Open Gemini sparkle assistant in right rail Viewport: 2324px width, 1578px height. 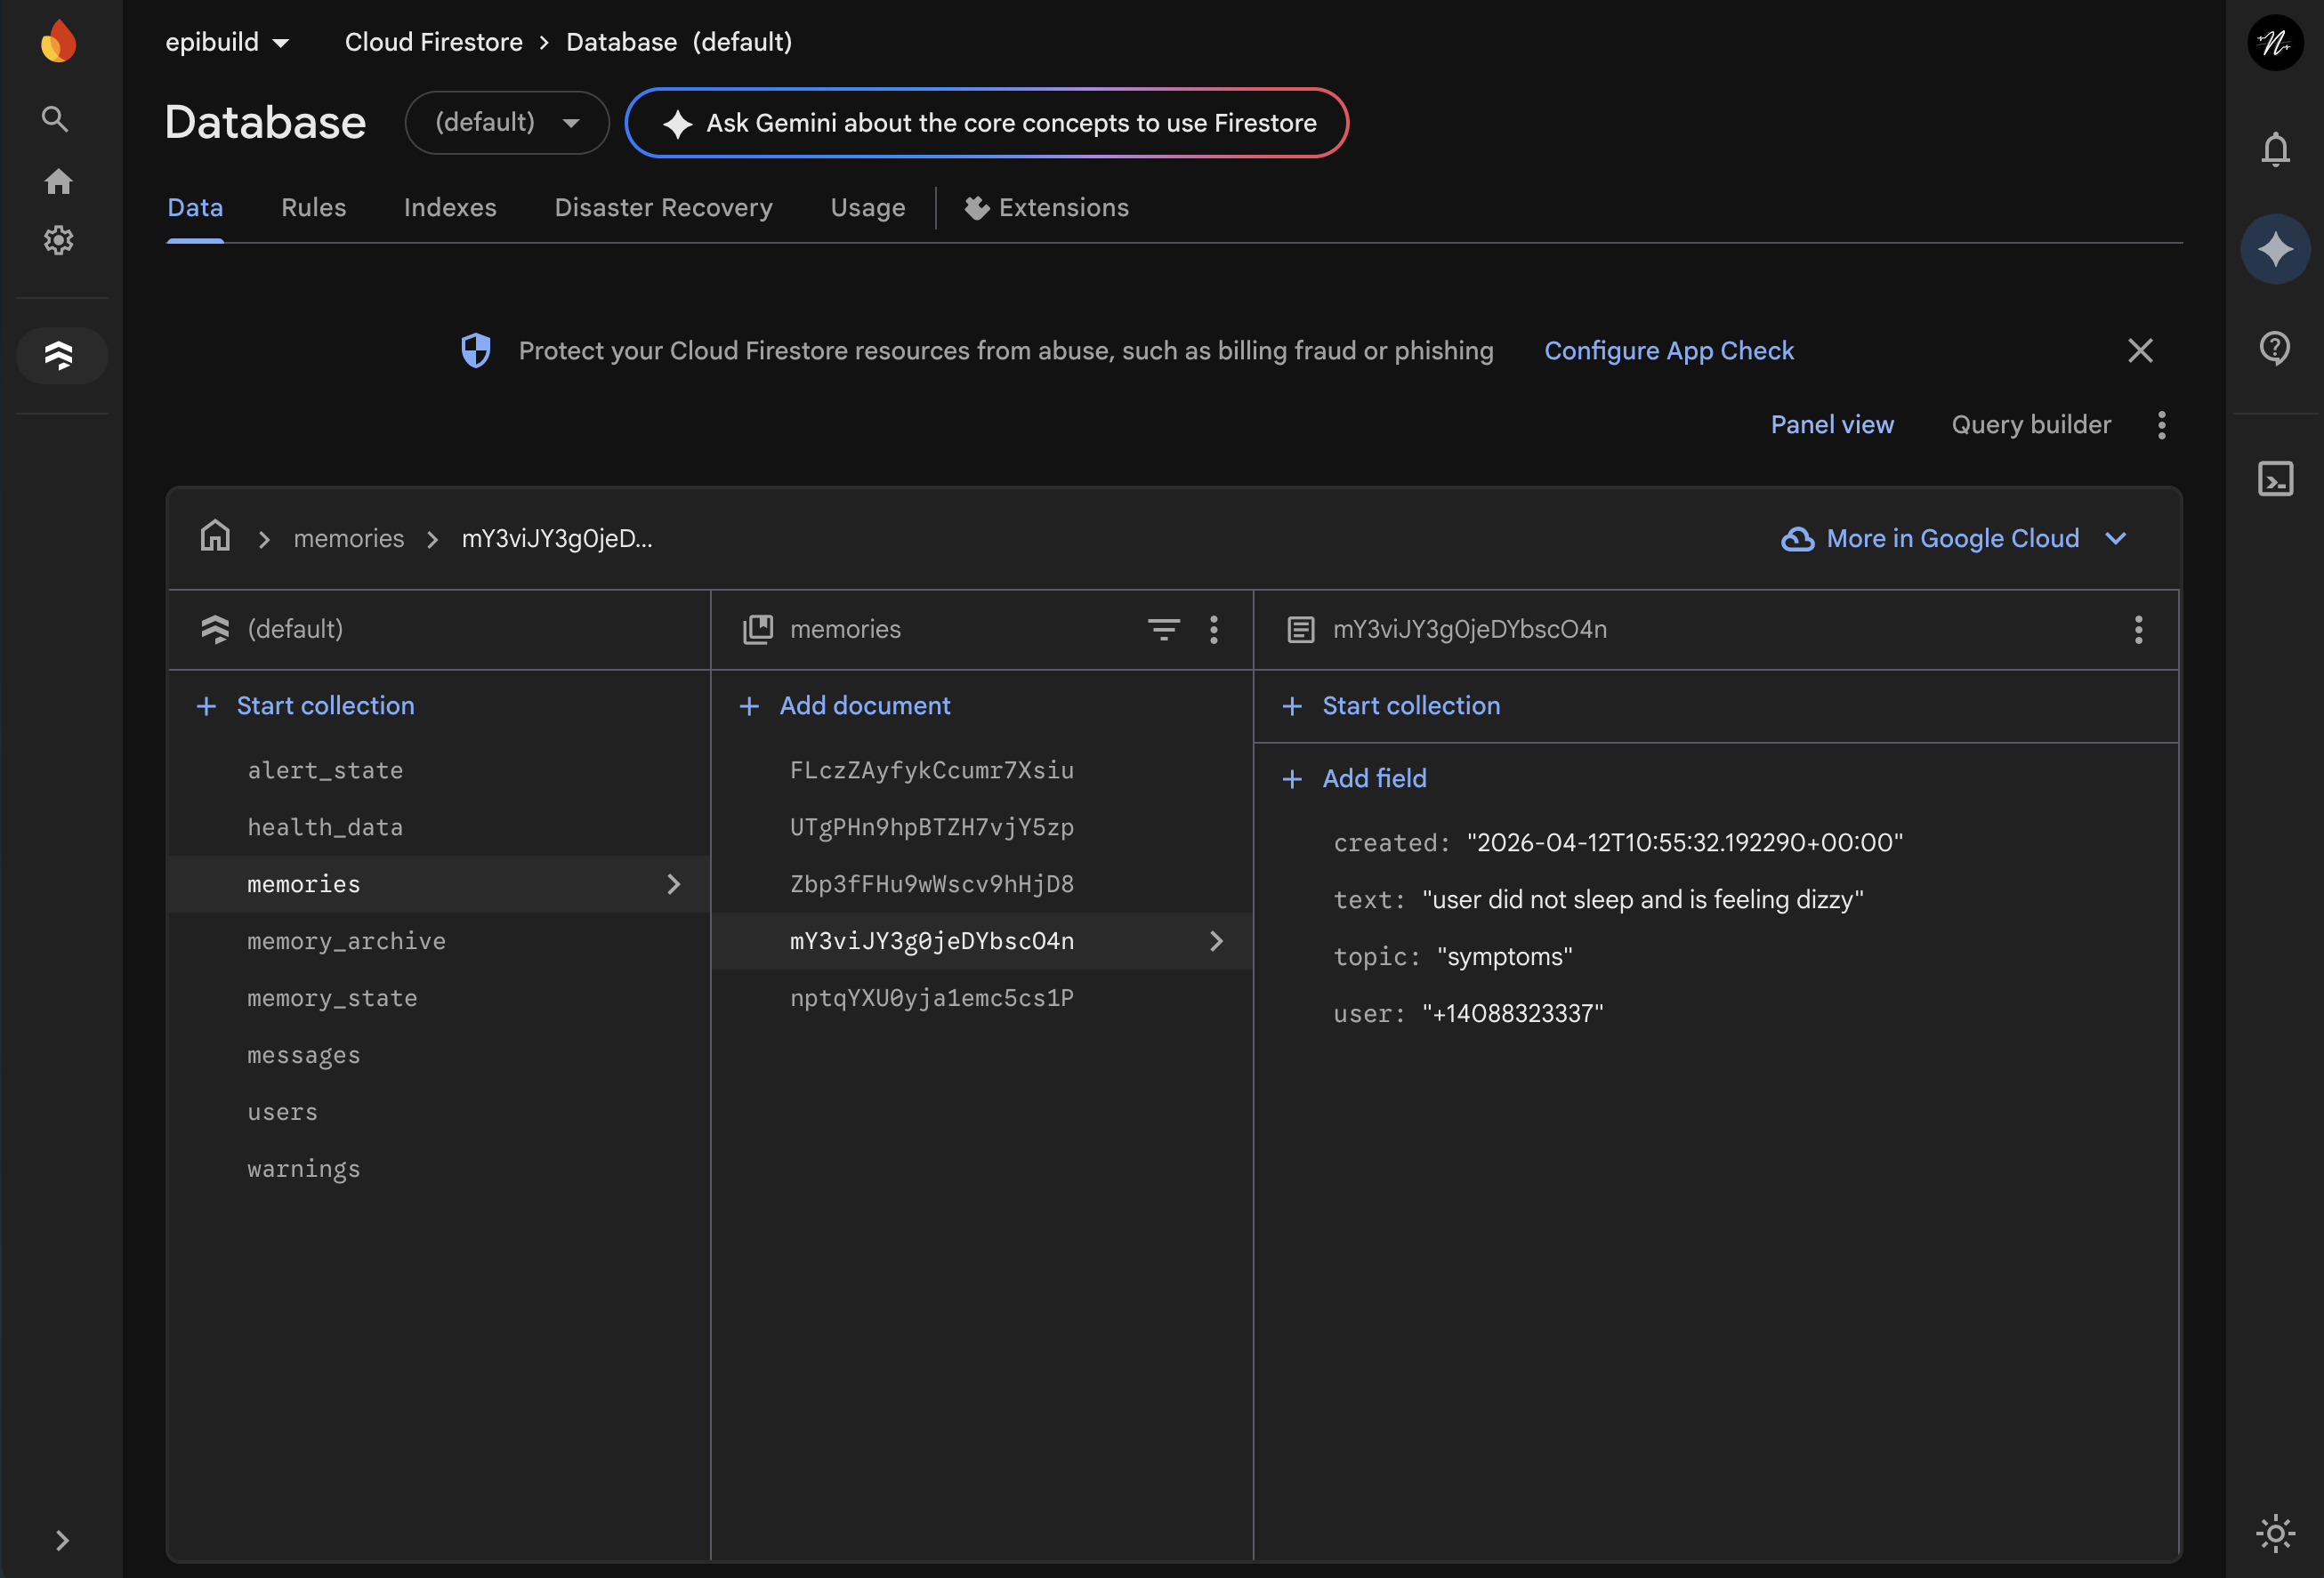click(2275, 249)
